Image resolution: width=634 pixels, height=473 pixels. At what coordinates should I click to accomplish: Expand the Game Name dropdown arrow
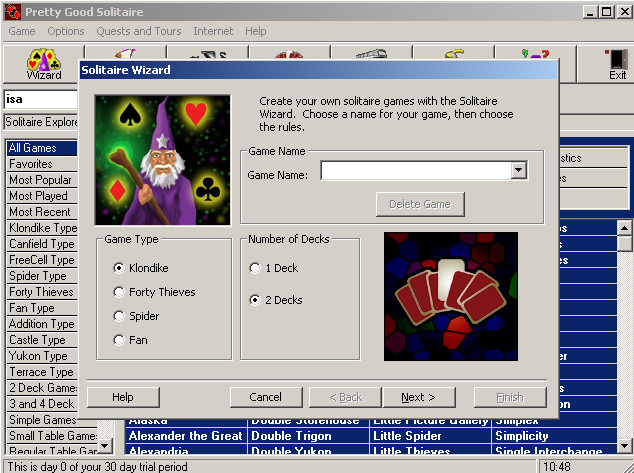pos(518,170)
